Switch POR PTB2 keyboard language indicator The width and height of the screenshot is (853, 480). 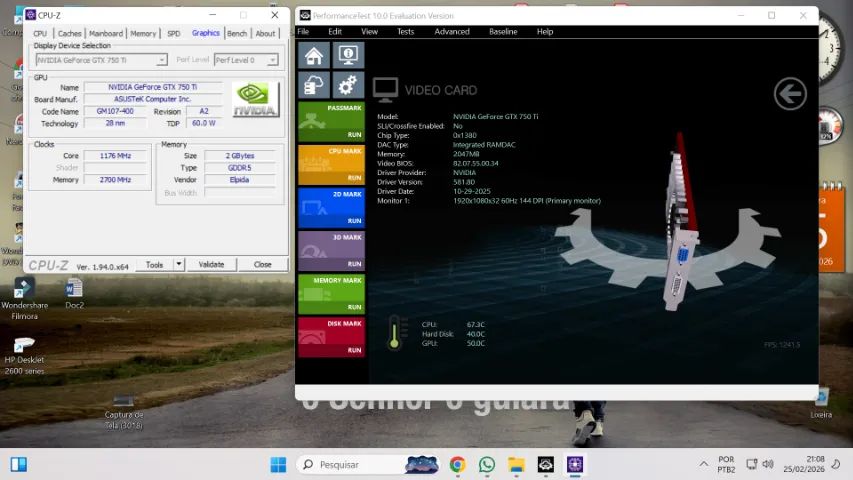tap(726, 464)
